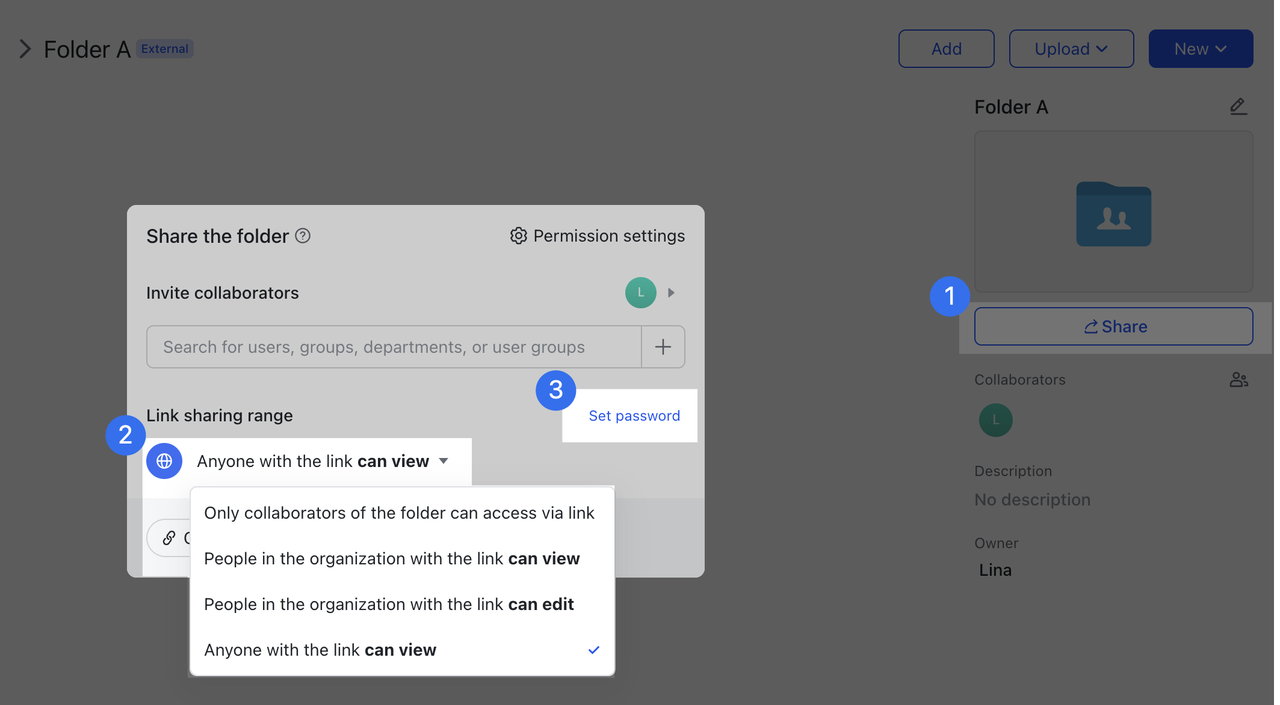Click the green collaborator avatar under Collaborators
This screenshot has height=705, width=1280.
point(995,421)
